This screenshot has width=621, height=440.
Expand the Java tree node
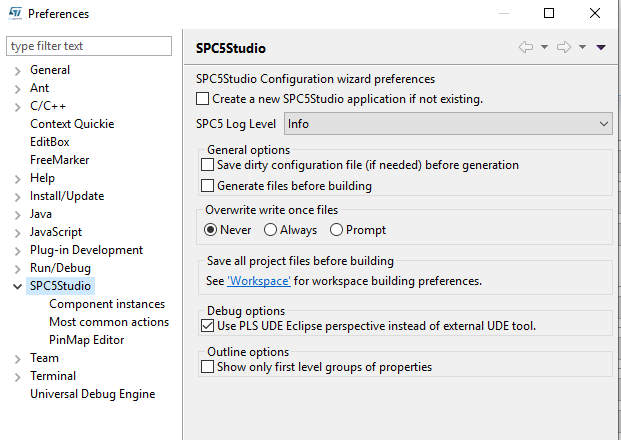17,215
